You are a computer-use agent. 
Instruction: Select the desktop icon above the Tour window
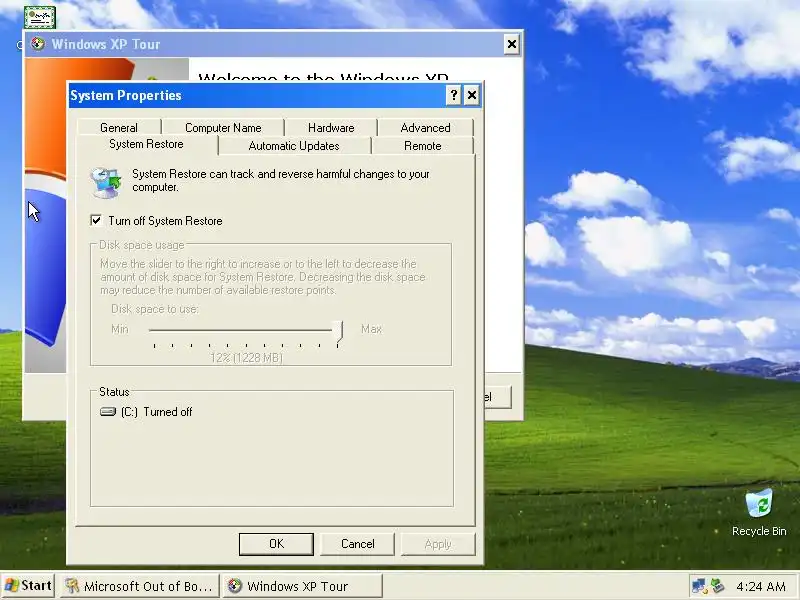(39, 17)
